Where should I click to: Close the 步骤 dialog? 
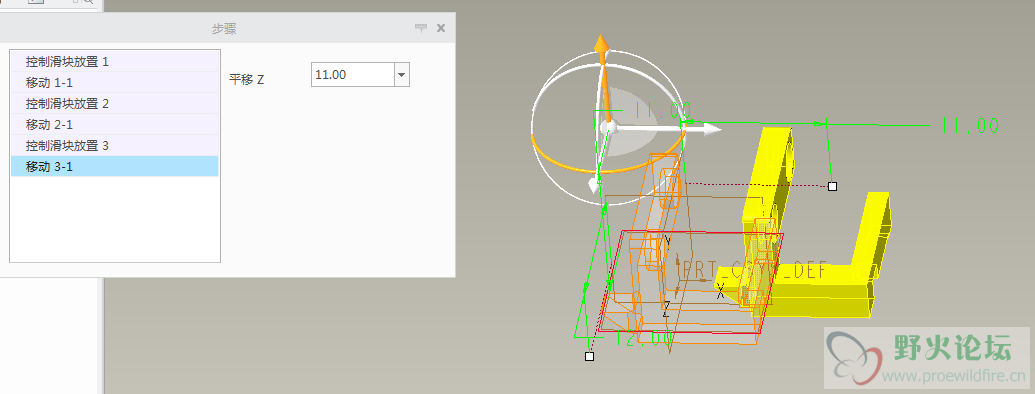[441, 28]
